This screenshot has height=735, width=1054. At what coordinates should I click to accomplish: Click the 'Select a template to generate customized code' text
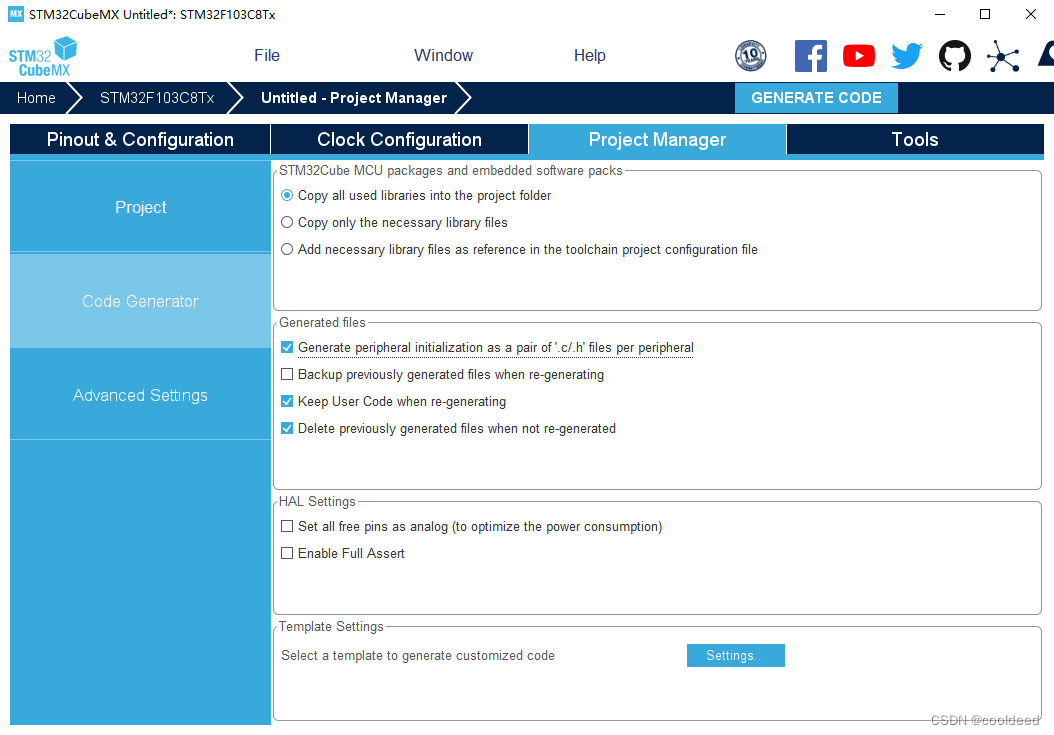tap(418, 656)
